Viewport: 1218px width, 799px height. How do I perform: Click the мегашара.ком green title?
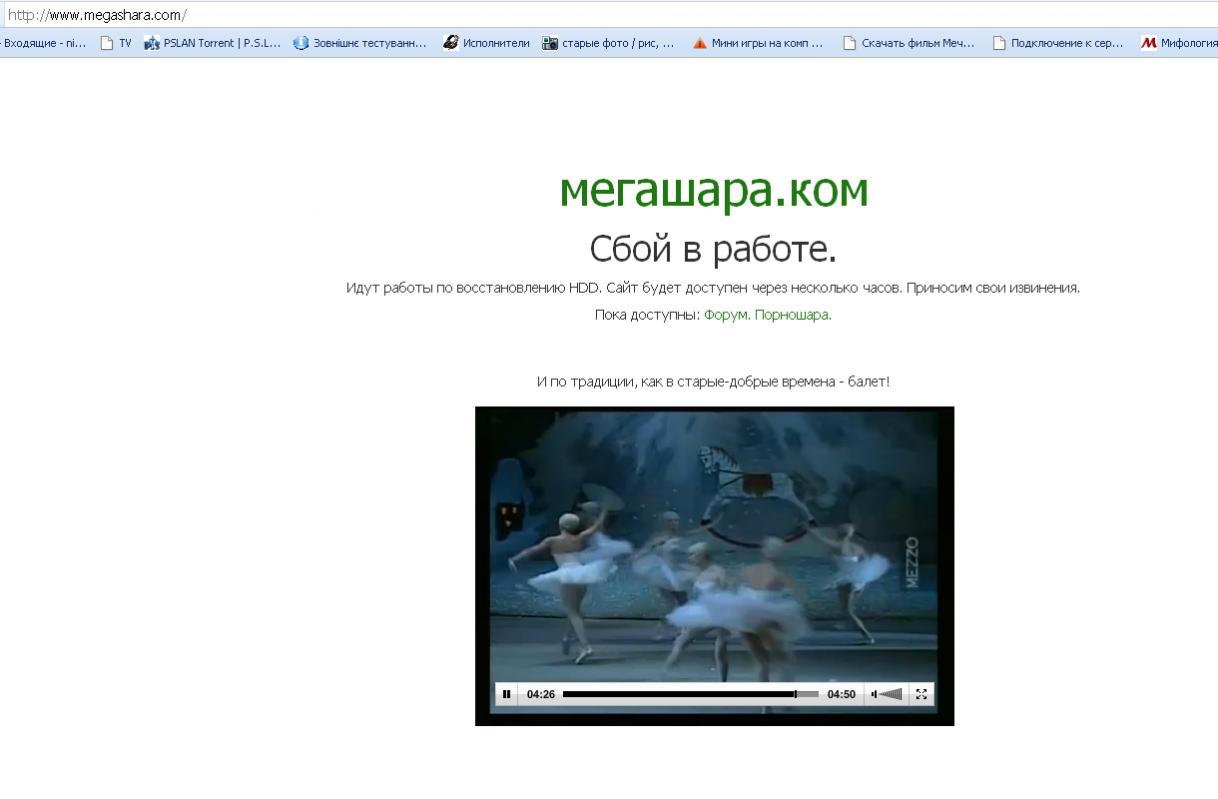(x=714, y=189)
